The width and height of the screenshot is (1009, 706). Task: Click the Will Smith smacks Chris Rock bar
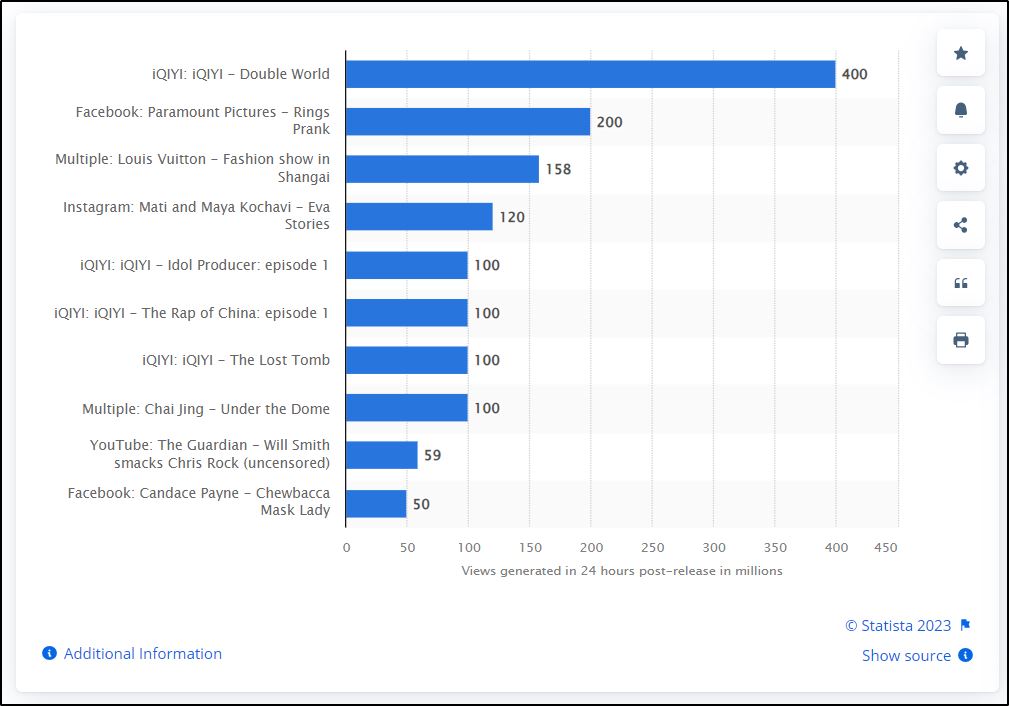(380, 455)
